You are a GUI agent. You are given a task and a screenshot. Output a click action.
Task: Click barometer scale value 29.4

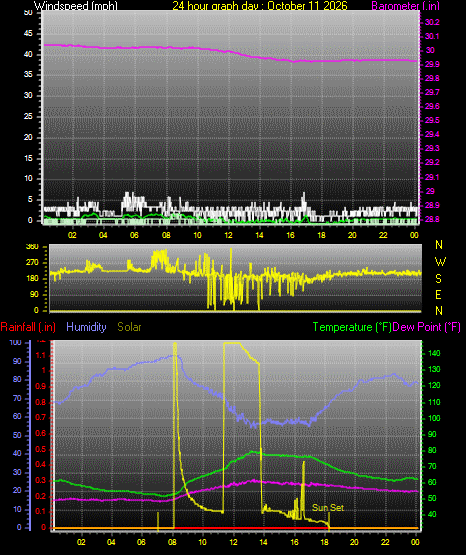432,135
